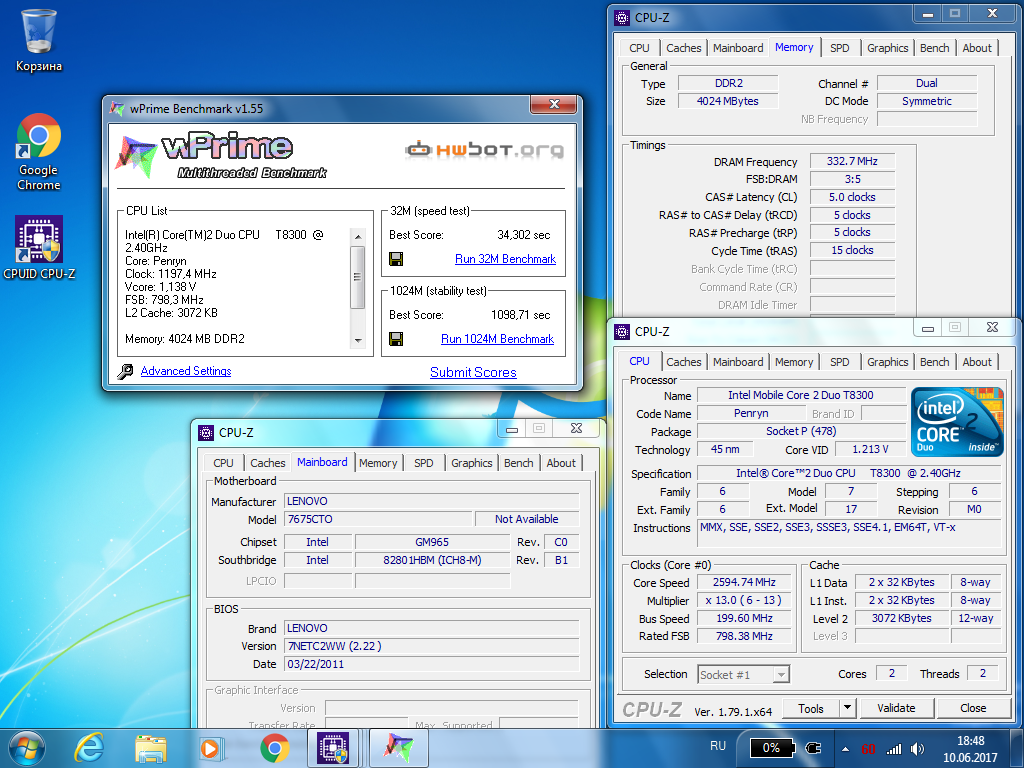Run the 1024M Benchmark
Viewport: 1024px width, 768px height.
coord(498,339)
